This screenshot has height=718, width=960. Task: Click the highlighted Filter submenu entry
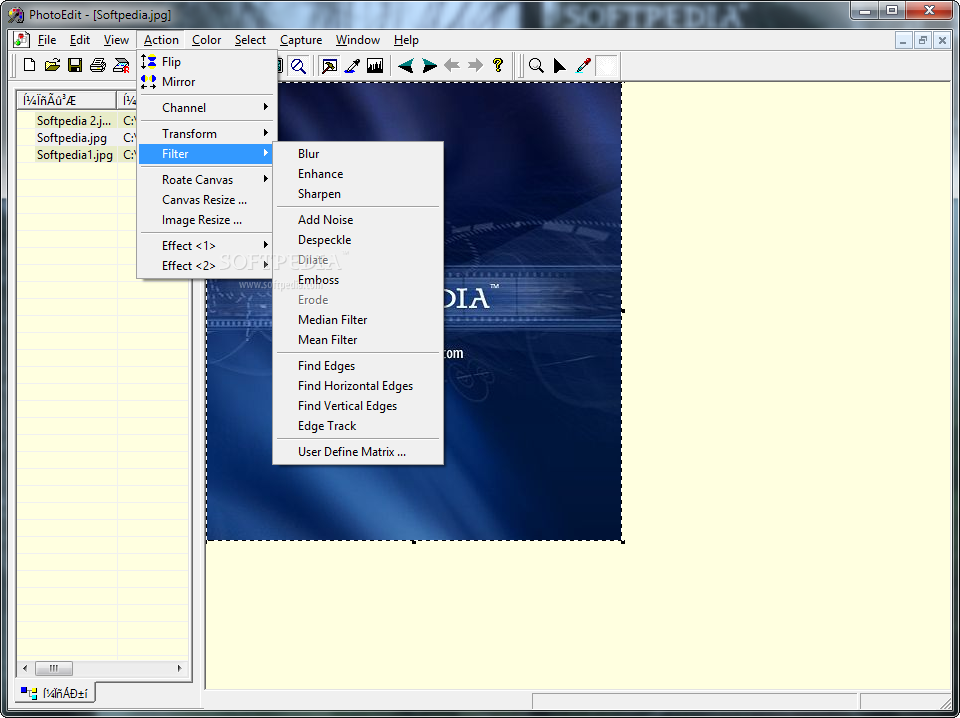point(208,154)
